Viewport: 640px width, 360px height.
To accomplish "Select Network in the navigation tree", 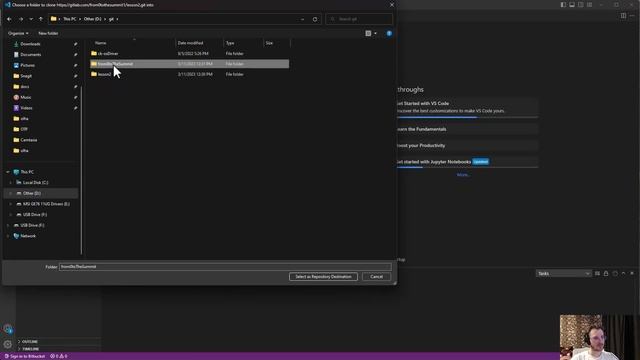I will coord(28,236).
